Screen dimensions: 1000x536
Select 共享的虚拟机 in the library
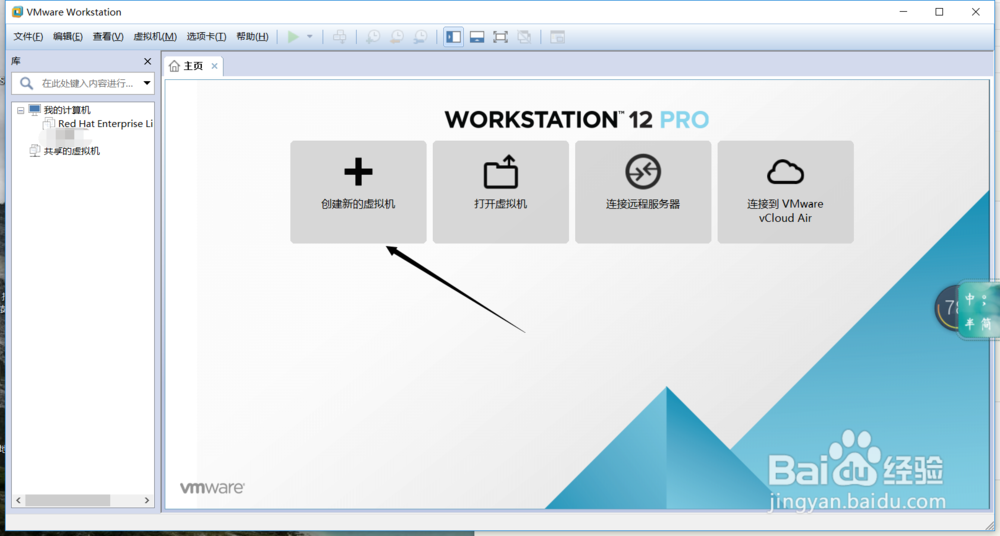click(71, 151)
